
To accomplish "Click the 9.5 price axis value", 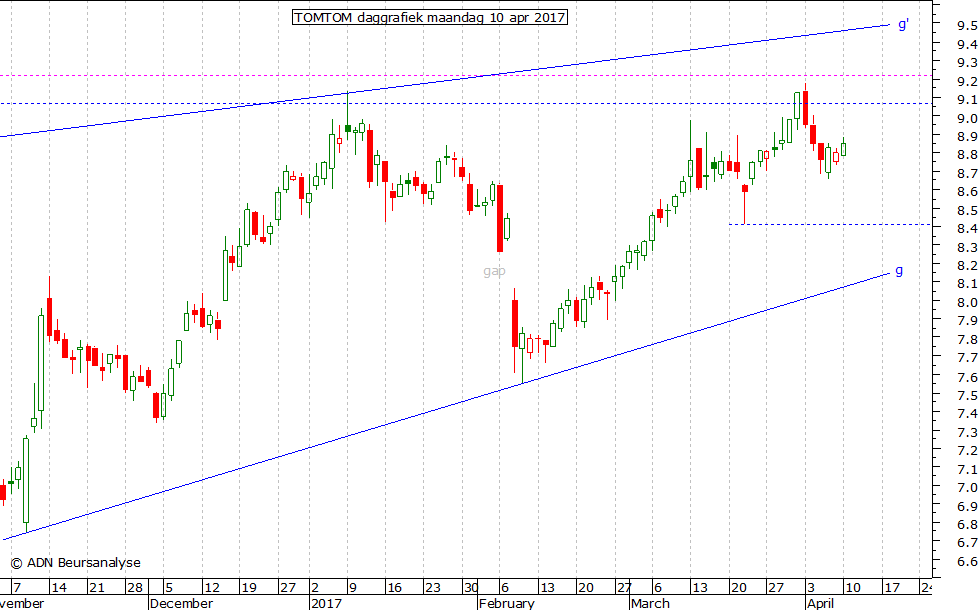I will pos(967,26).
